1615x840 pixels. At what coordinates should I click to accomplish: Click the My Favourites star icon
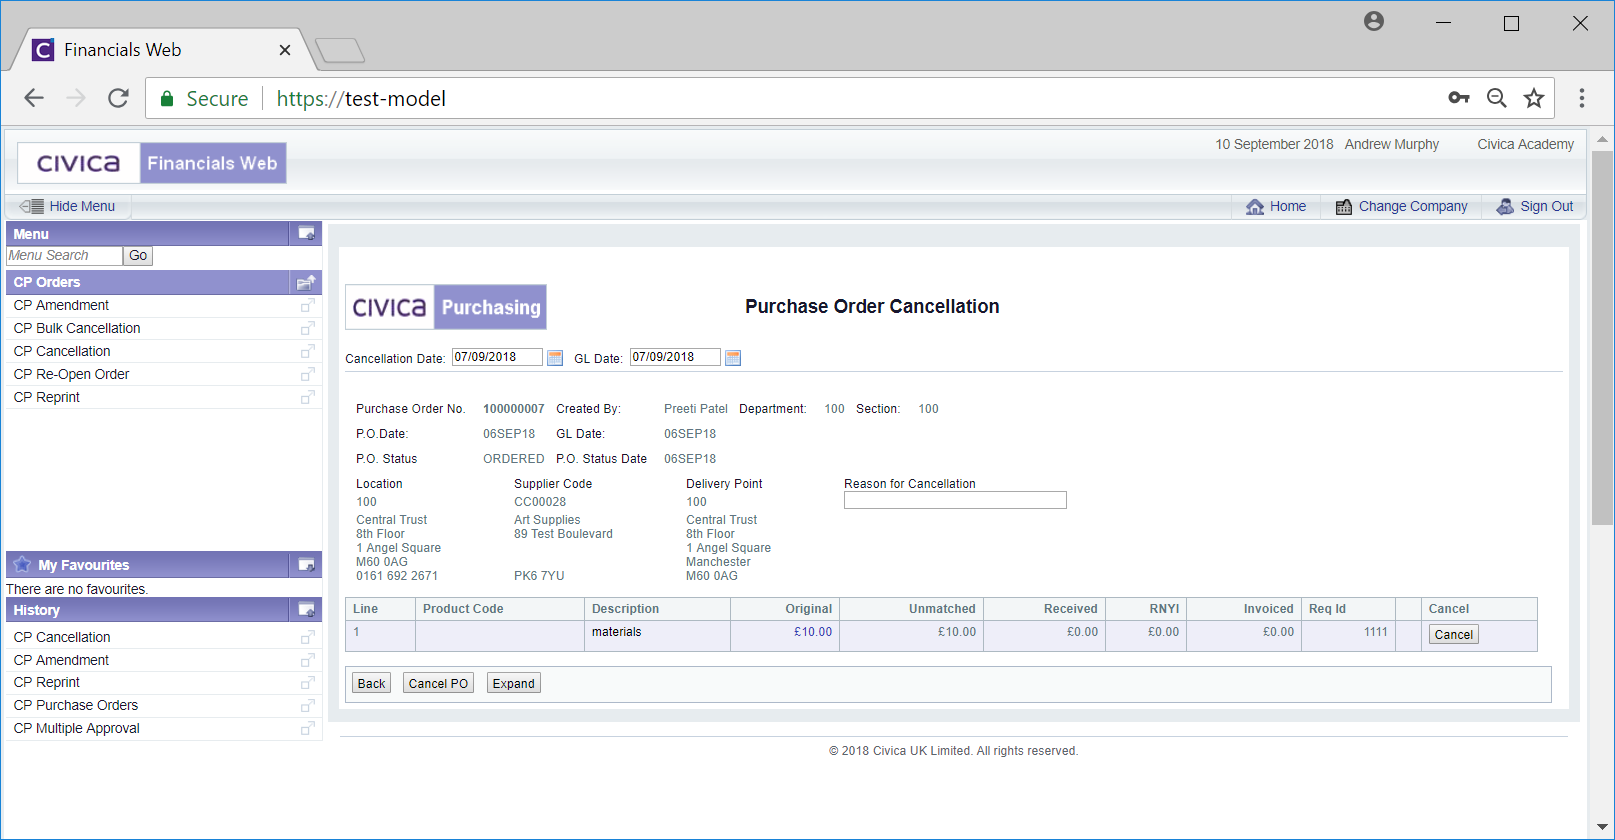(x=22, y=564)
